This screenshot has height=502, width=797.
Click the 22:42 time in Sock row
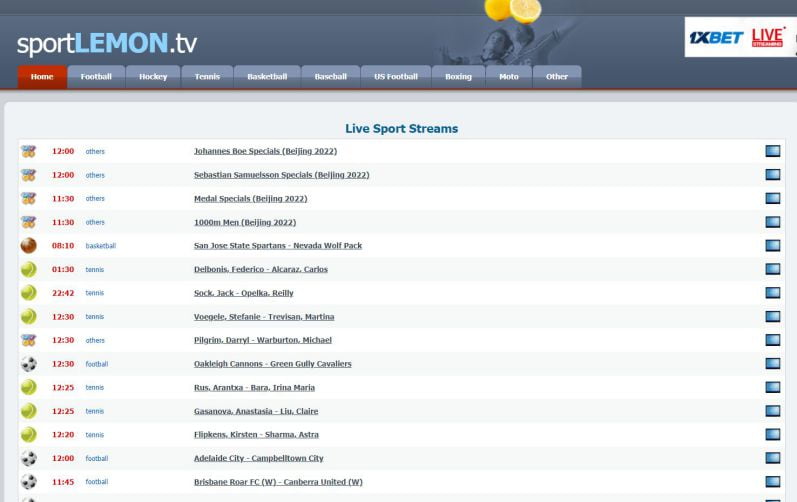click(x=63, y=293)
